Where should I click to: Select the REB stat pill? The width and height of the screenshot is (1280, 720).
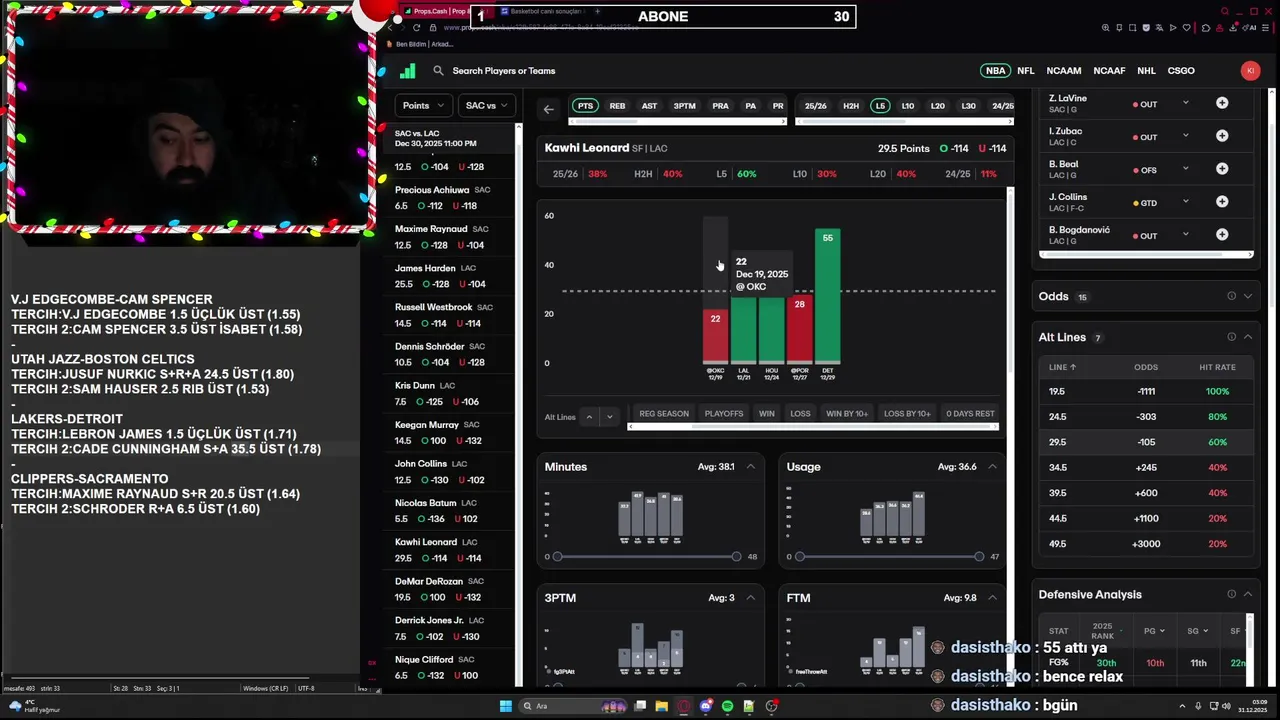(617, 106)
